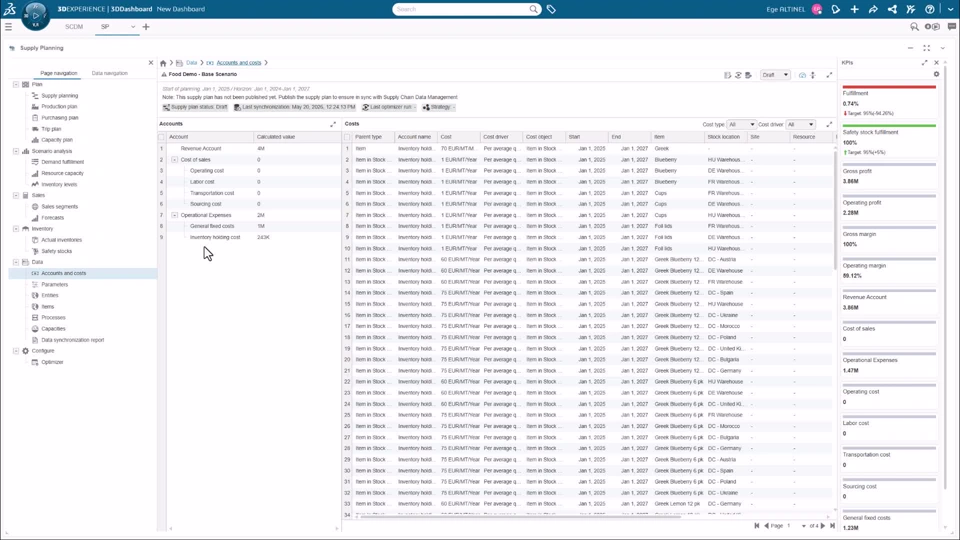Open notifications bell icon
960x540 pixels.
pos(836,9)
